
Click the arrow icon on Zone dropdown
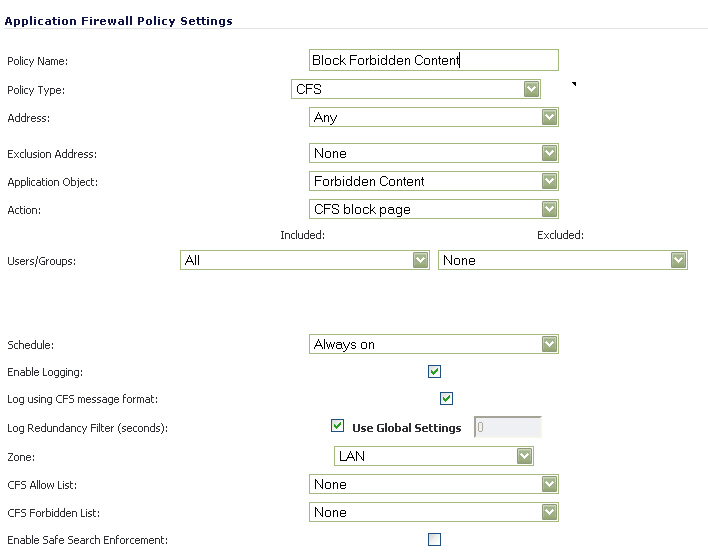(525, 456)
